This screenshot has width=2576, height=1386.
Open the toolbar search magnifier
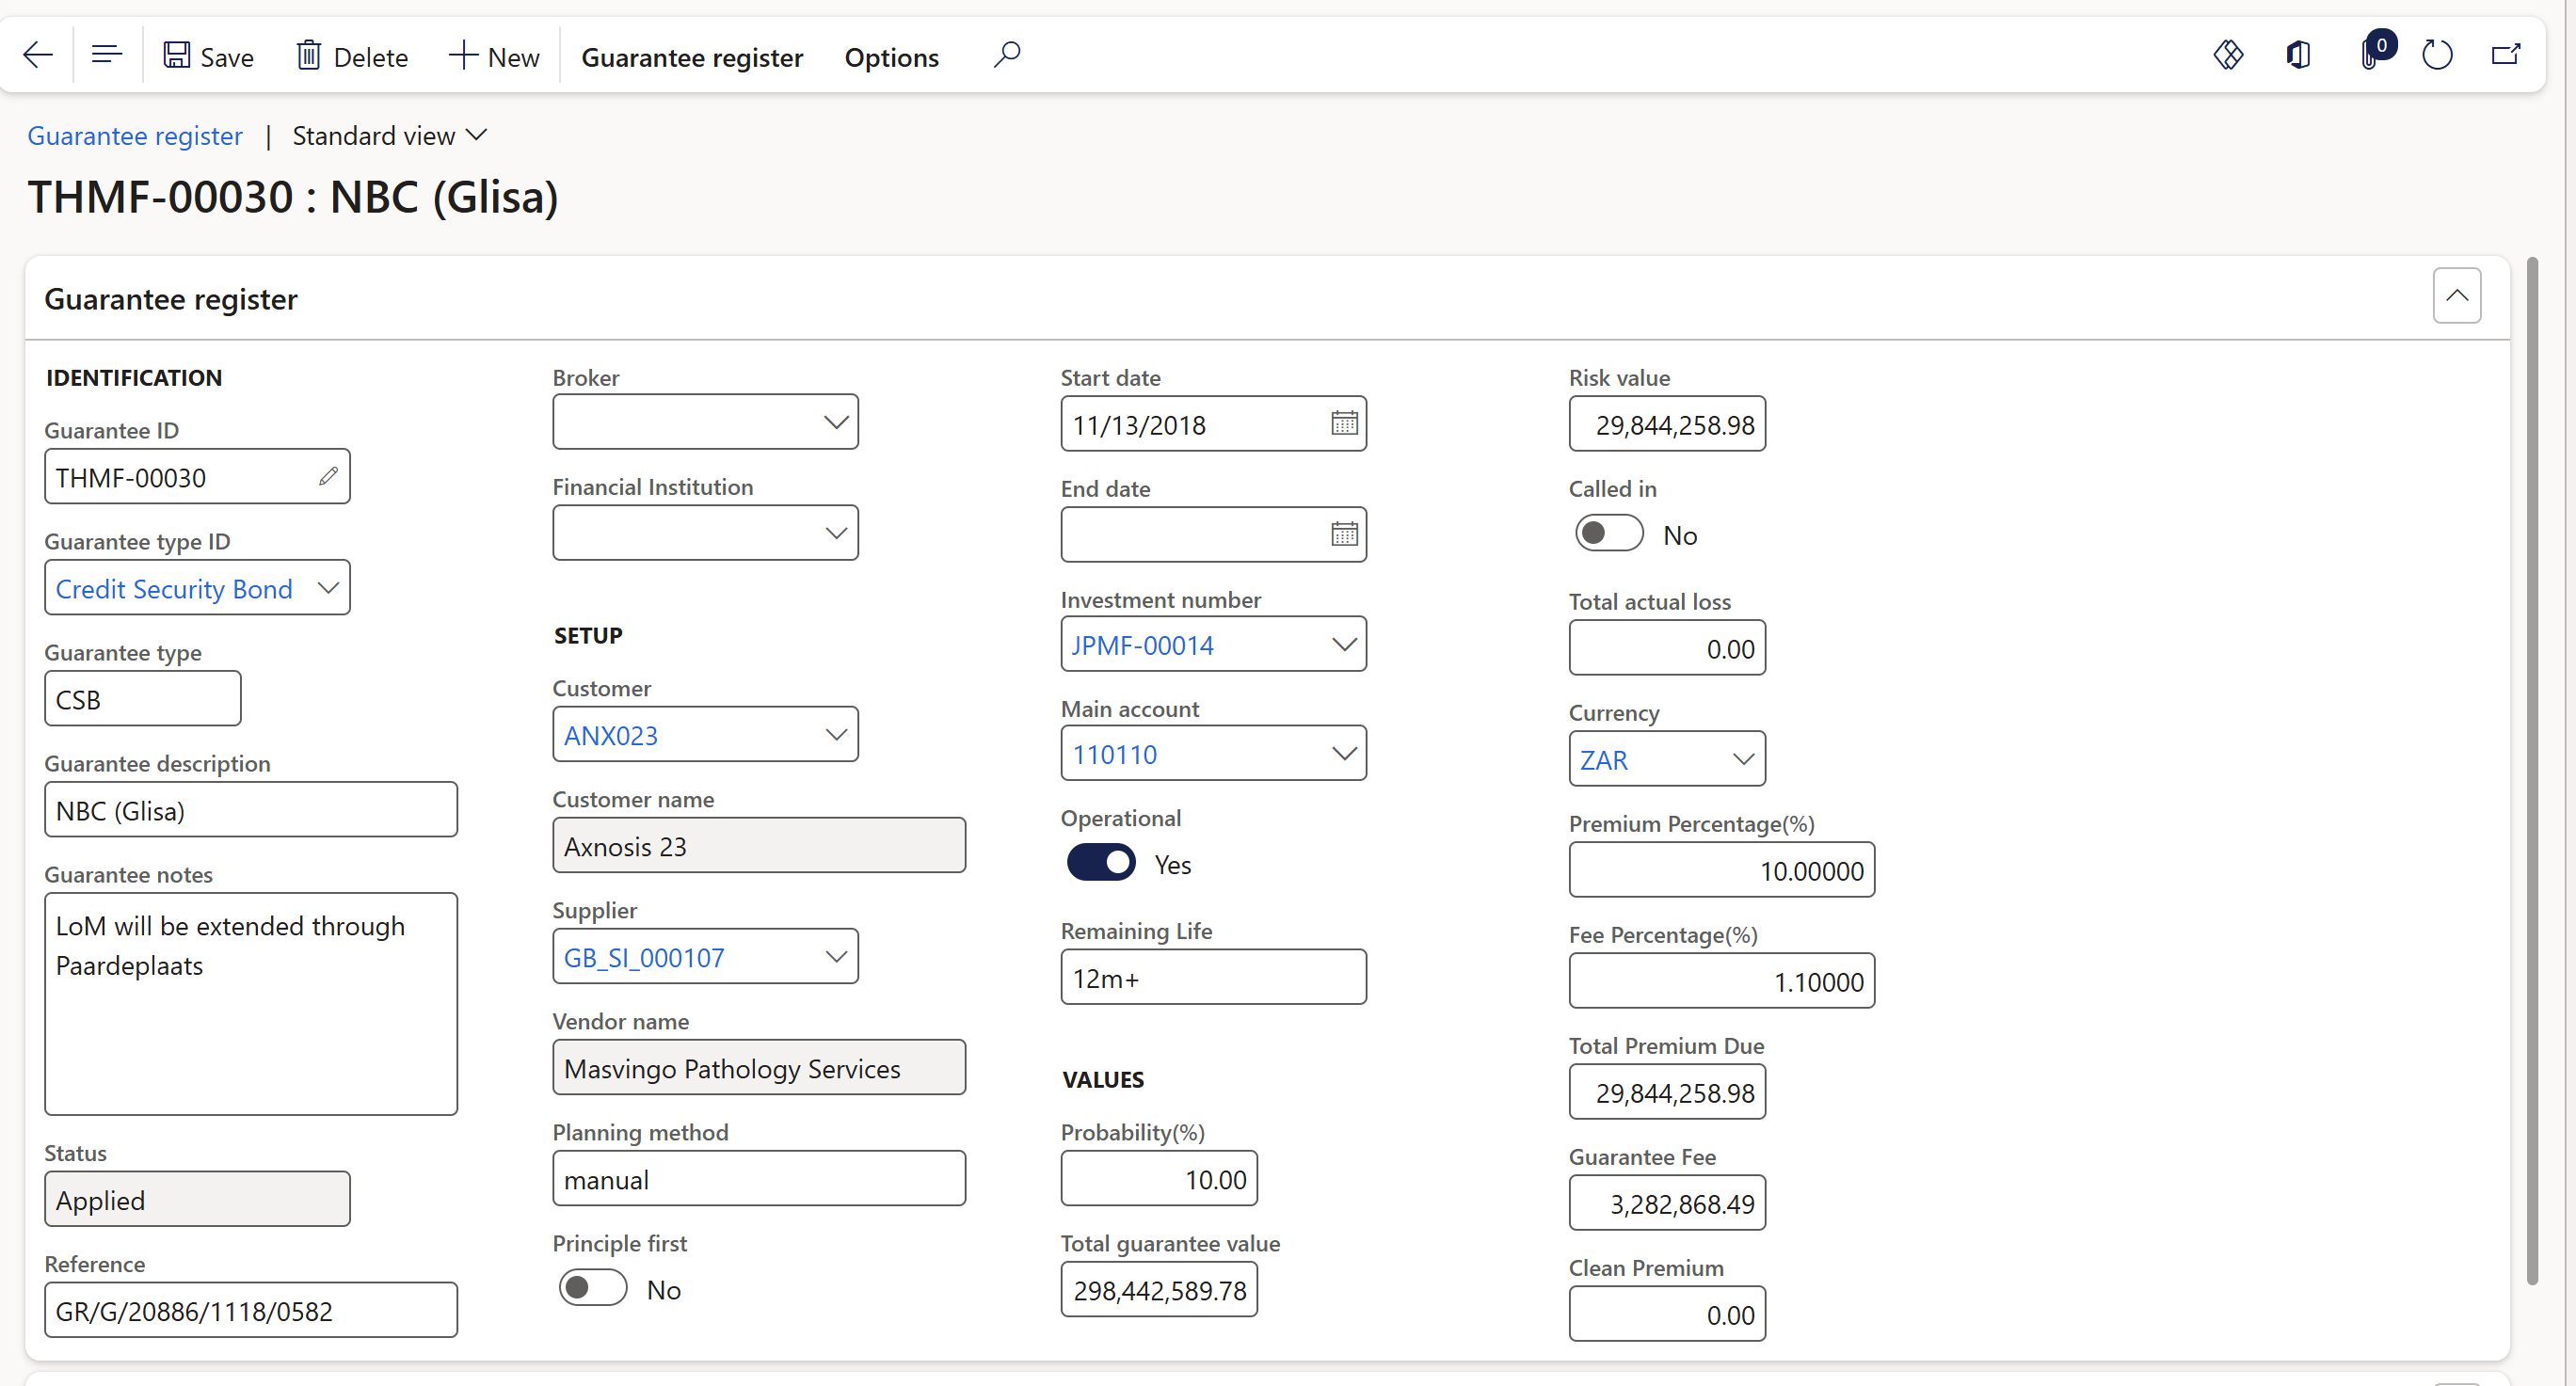[x=1006, y=55]
